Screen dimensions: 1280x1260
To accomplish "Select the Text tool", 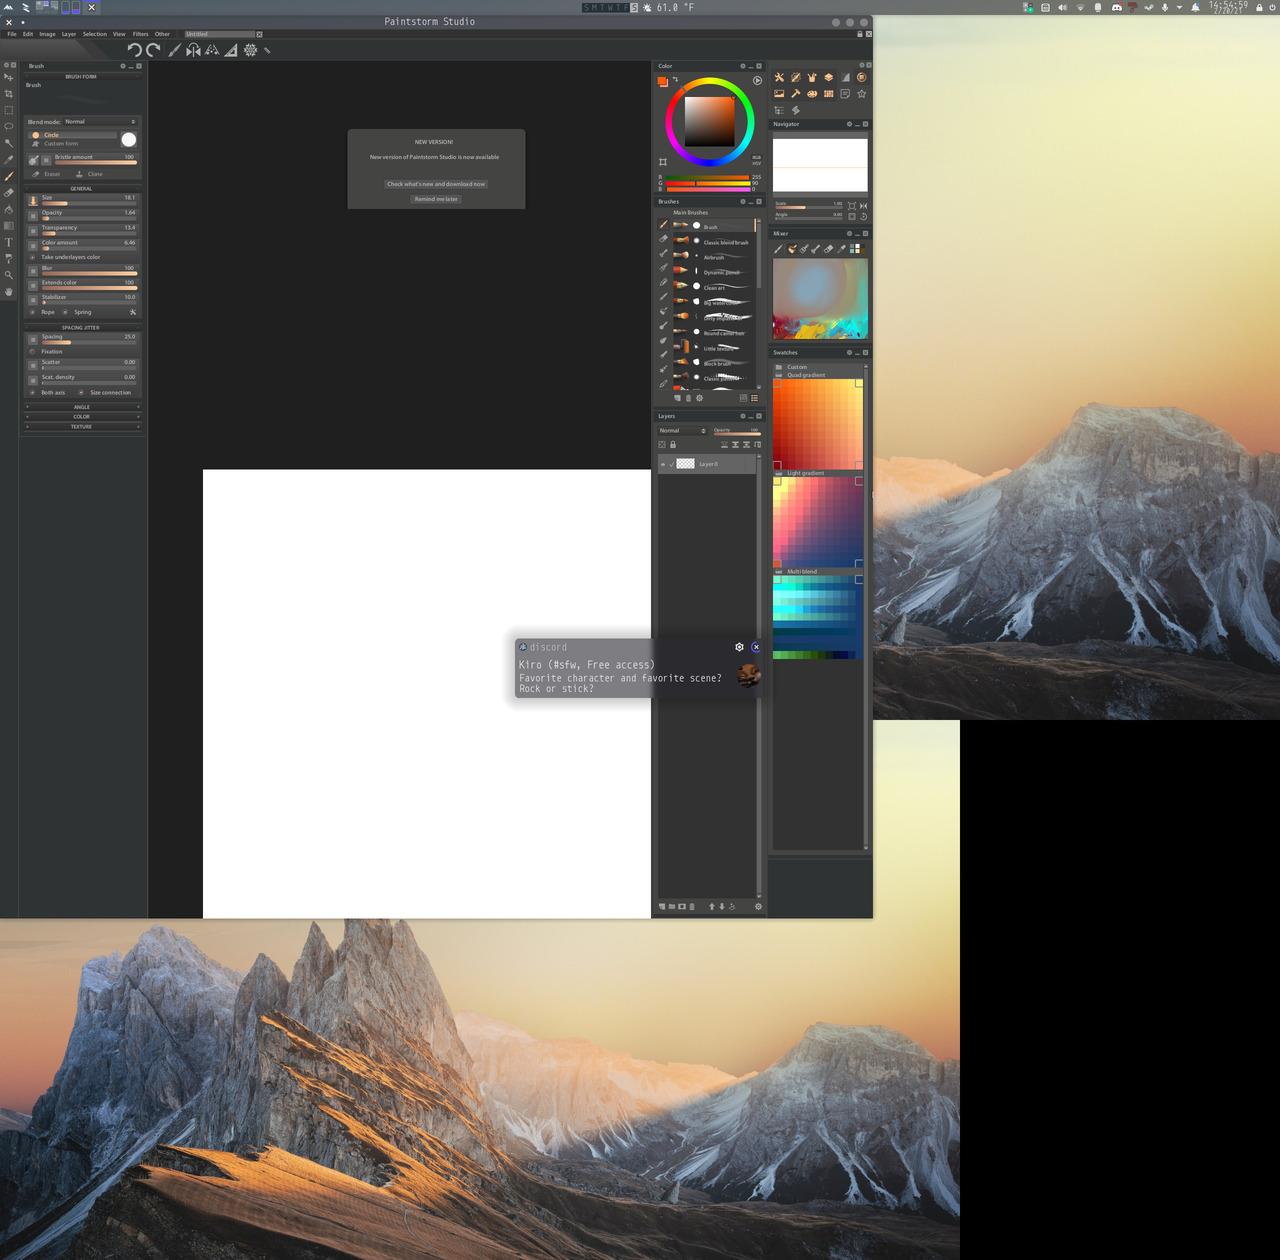I will pyautogui.click(x=9, y=242).
